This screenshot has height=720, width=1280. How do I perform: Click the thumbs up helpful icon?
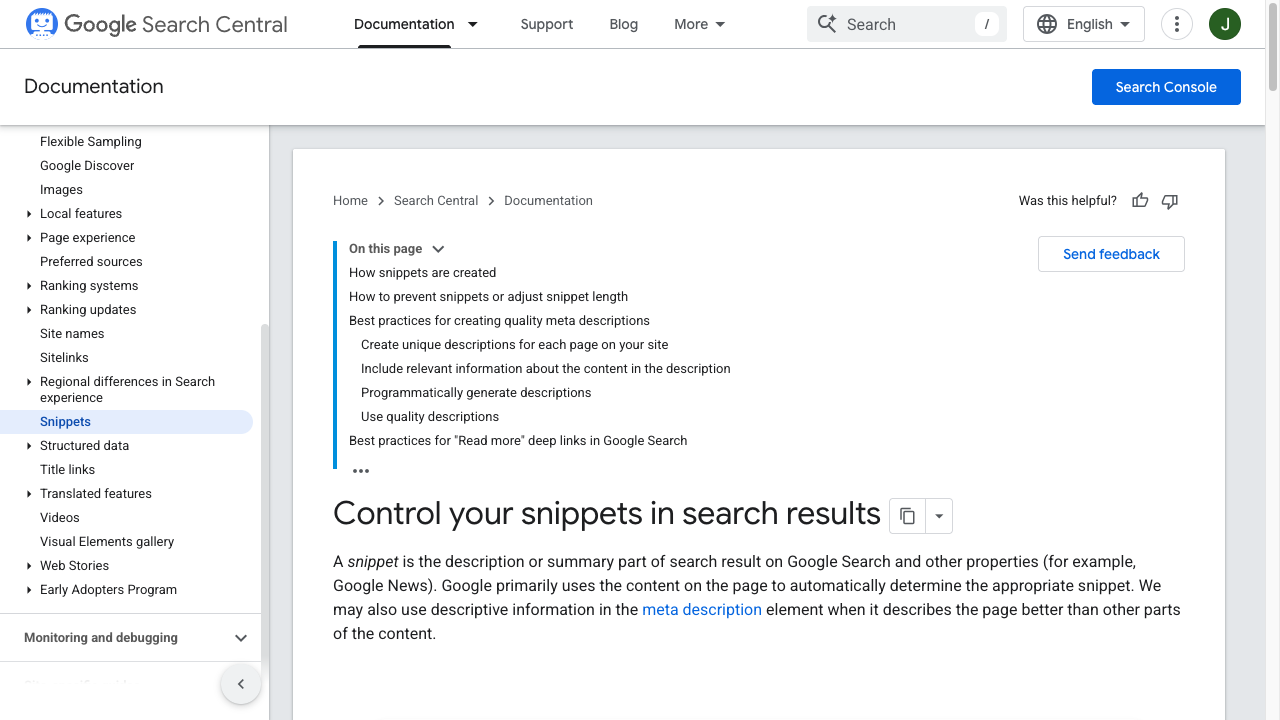(x=1140, y=201)
